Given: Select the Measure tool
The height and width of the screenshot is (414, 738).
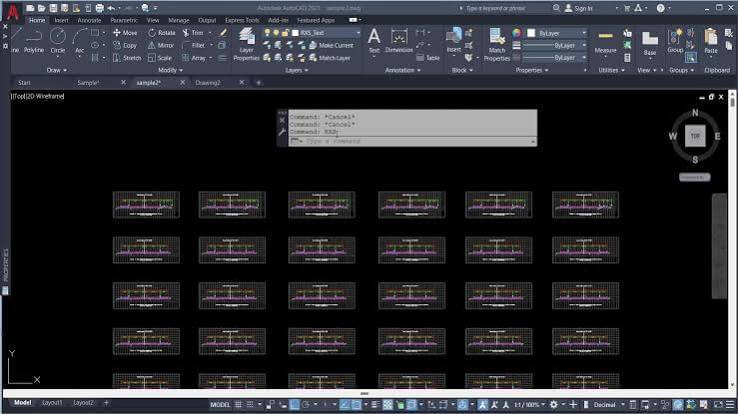Looking at the screenshot, I should (605, 42).
